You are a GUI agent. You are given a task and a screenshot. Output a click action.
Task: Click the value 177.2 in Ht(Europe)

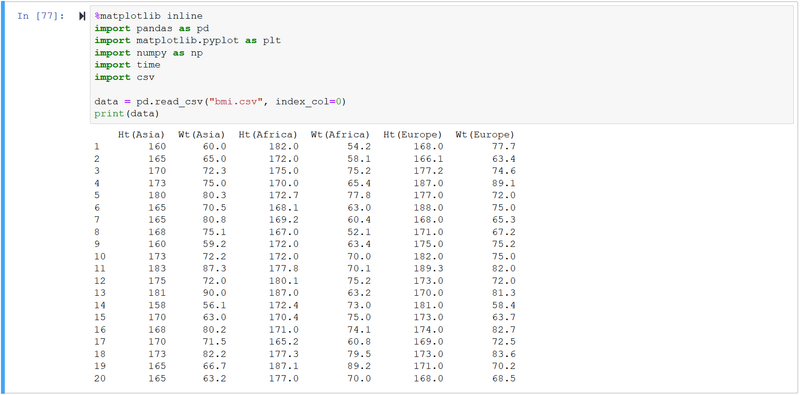(x=428, y=170)
